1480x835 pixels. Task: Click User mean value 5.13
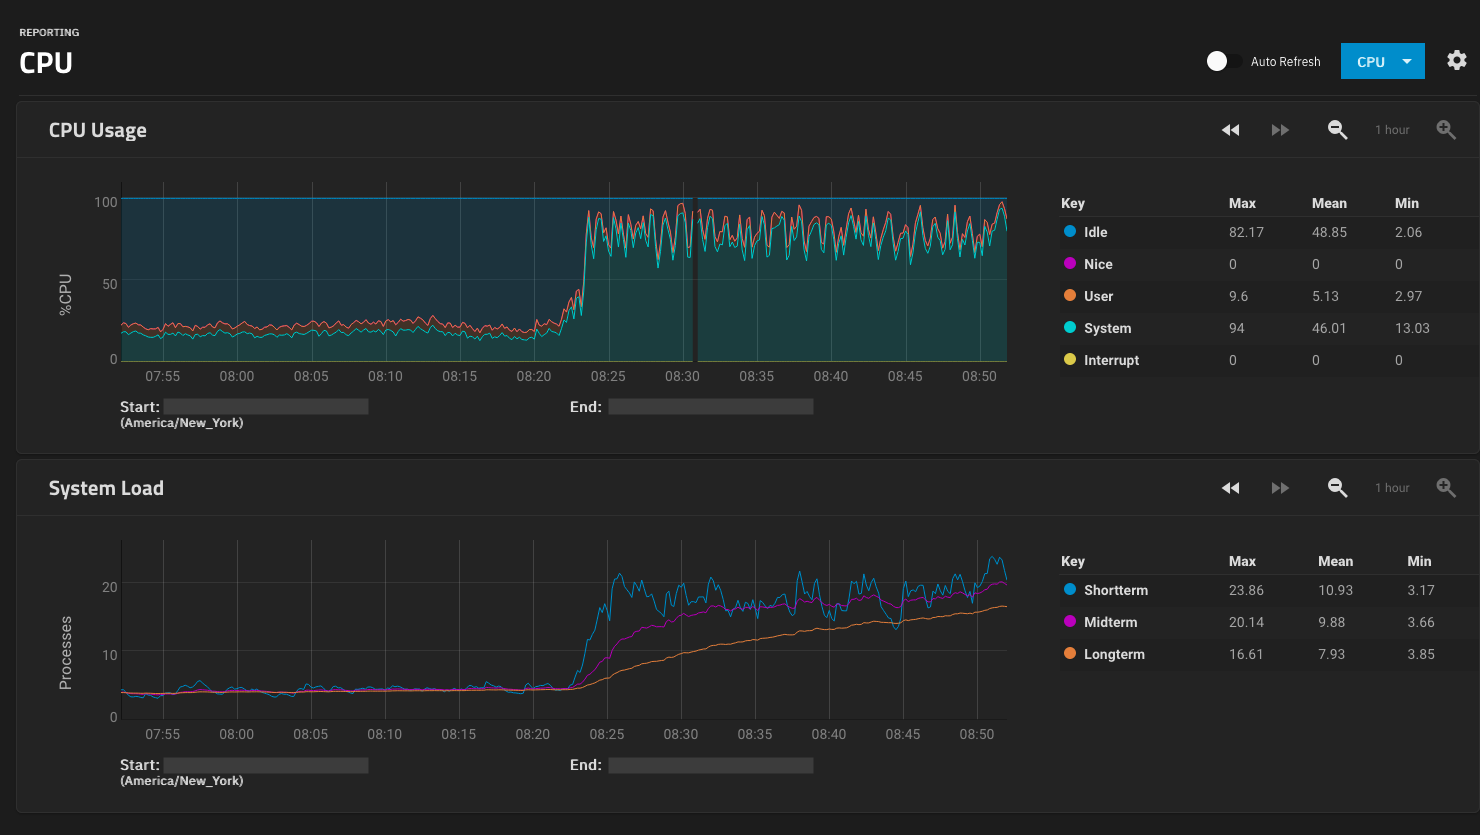(1325, 296)
